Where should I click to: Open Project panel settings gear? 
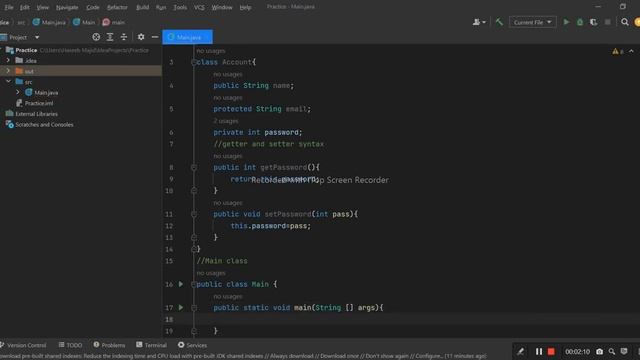[141, 37]
